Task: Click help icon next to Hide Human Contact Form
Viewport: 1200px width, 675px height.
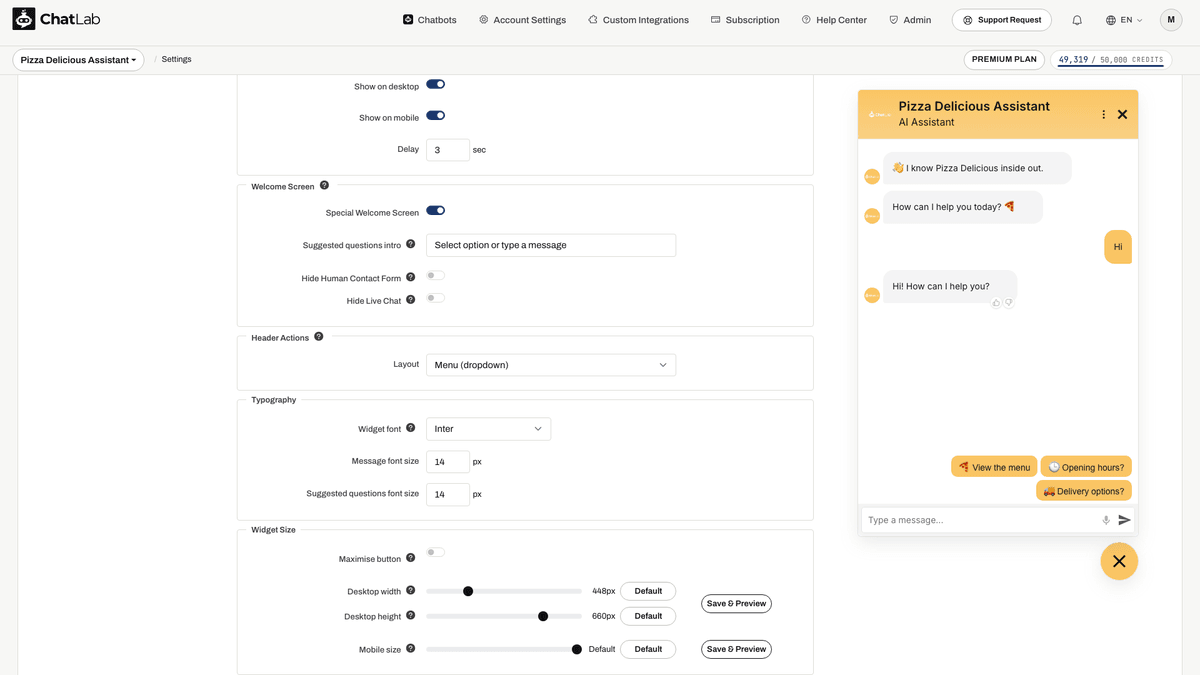Action: [411, 277]
